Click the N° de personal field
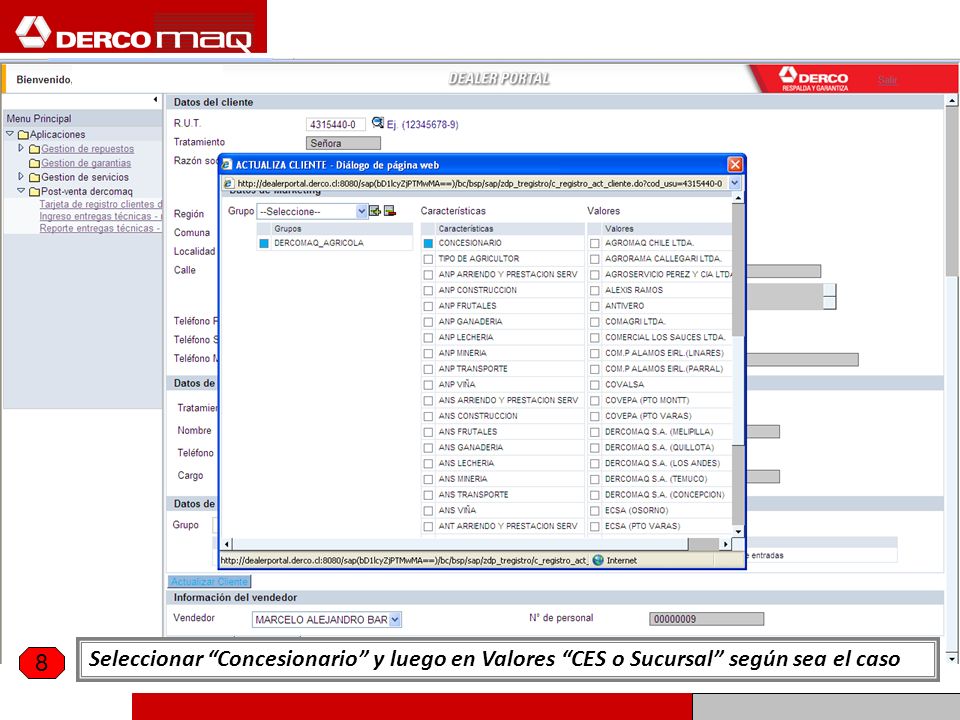 [x=707, y=619]
